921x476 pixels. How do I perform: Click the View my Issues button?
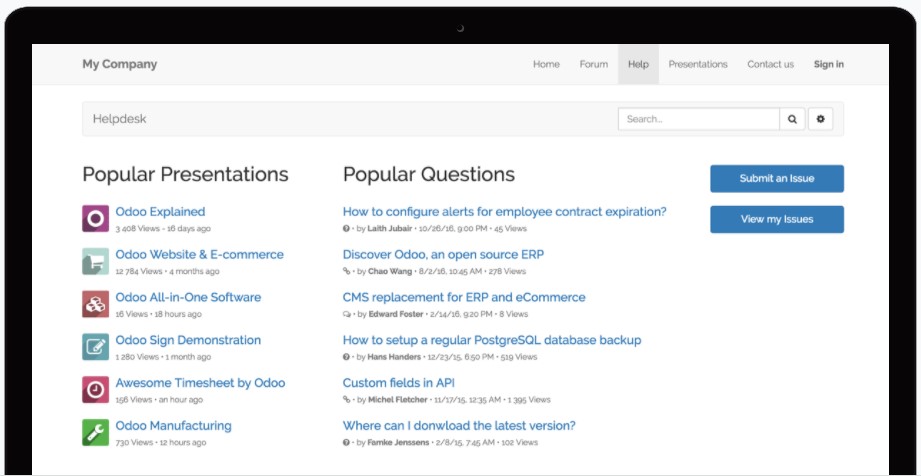[777, 219]
